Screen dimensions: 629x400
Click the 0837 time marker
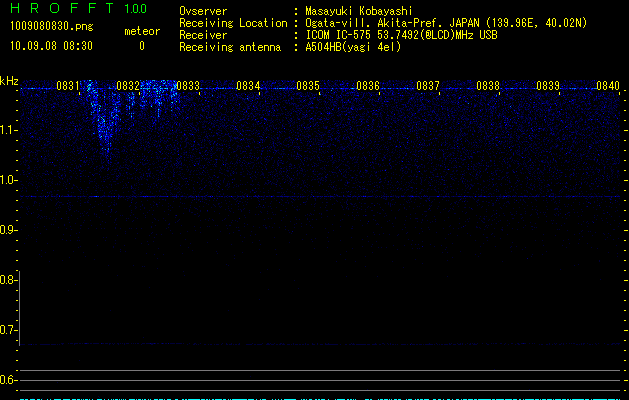[428, 86]
